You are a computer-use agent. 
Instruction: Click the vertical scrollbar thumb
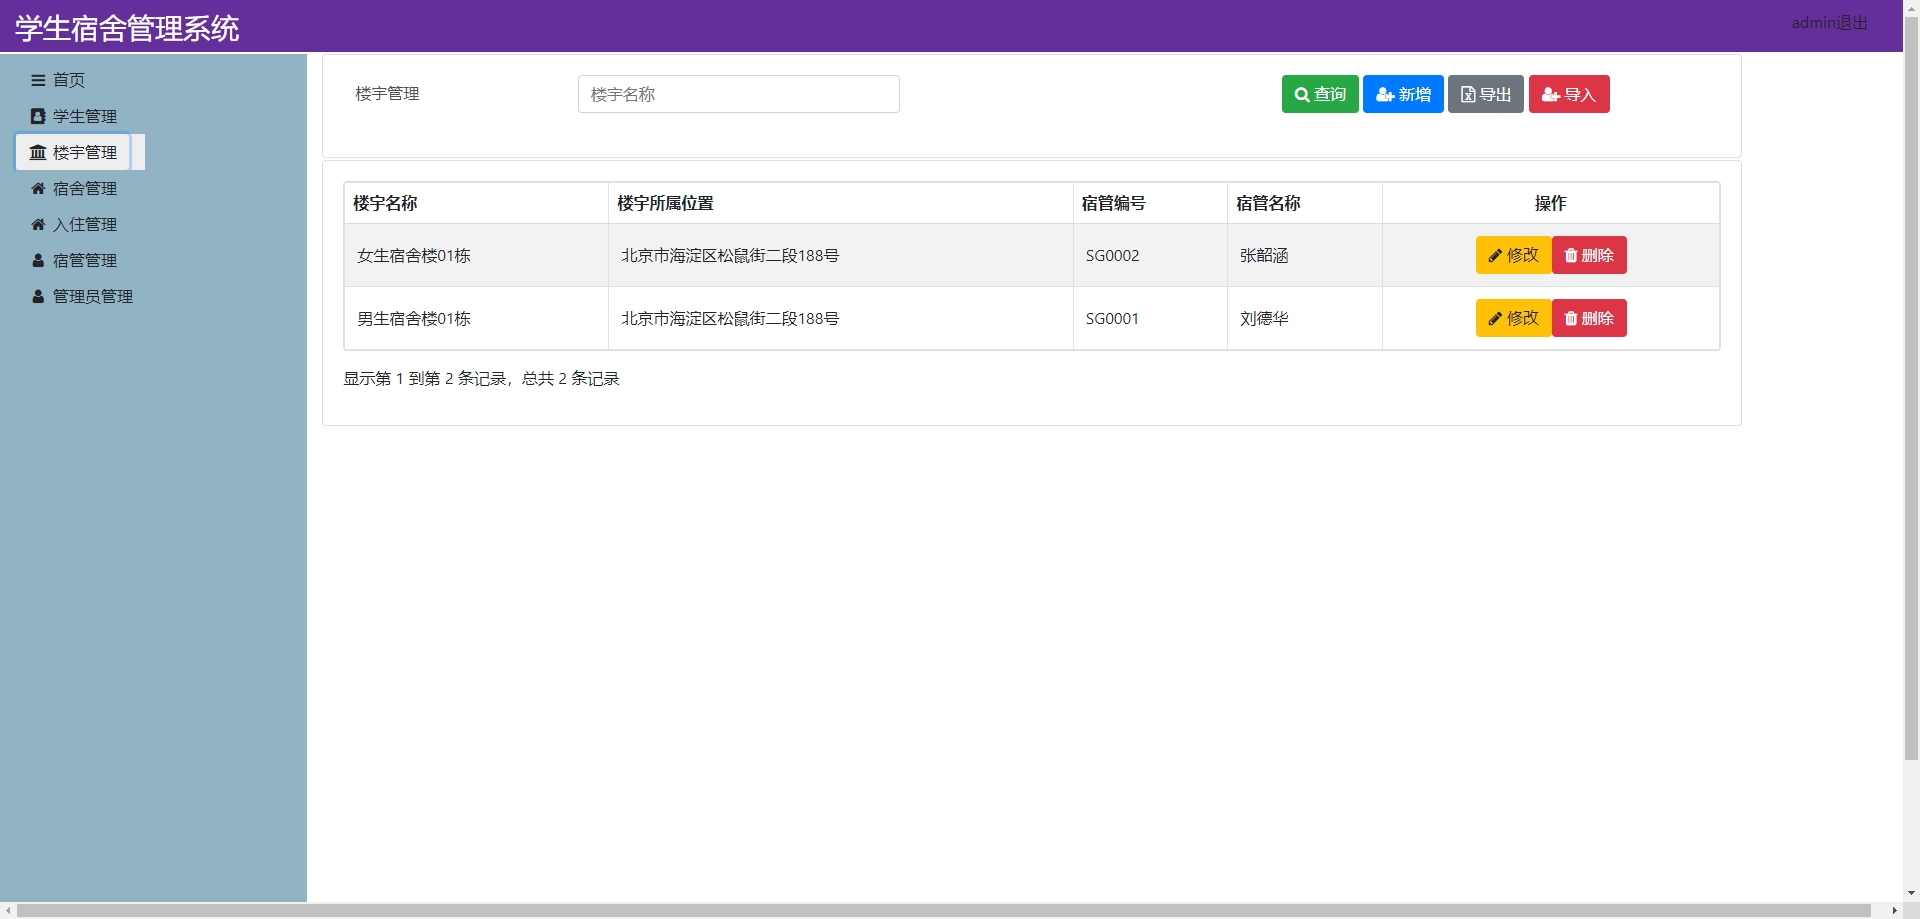click(x=1911, y=390)
